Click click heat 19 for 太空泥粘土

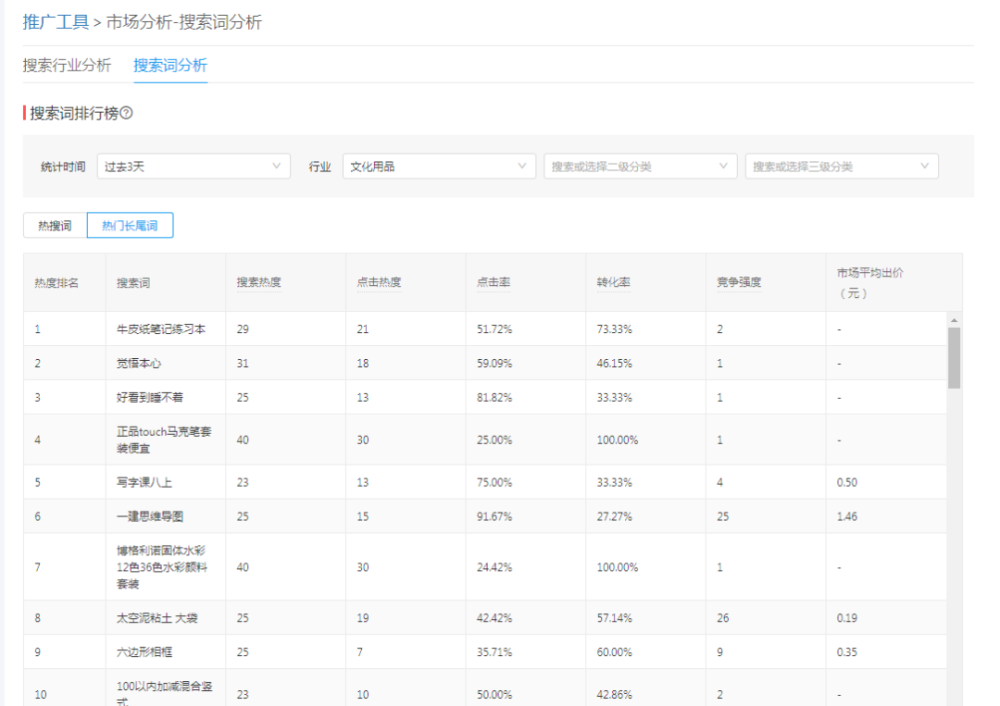click(x=362, y=618)
